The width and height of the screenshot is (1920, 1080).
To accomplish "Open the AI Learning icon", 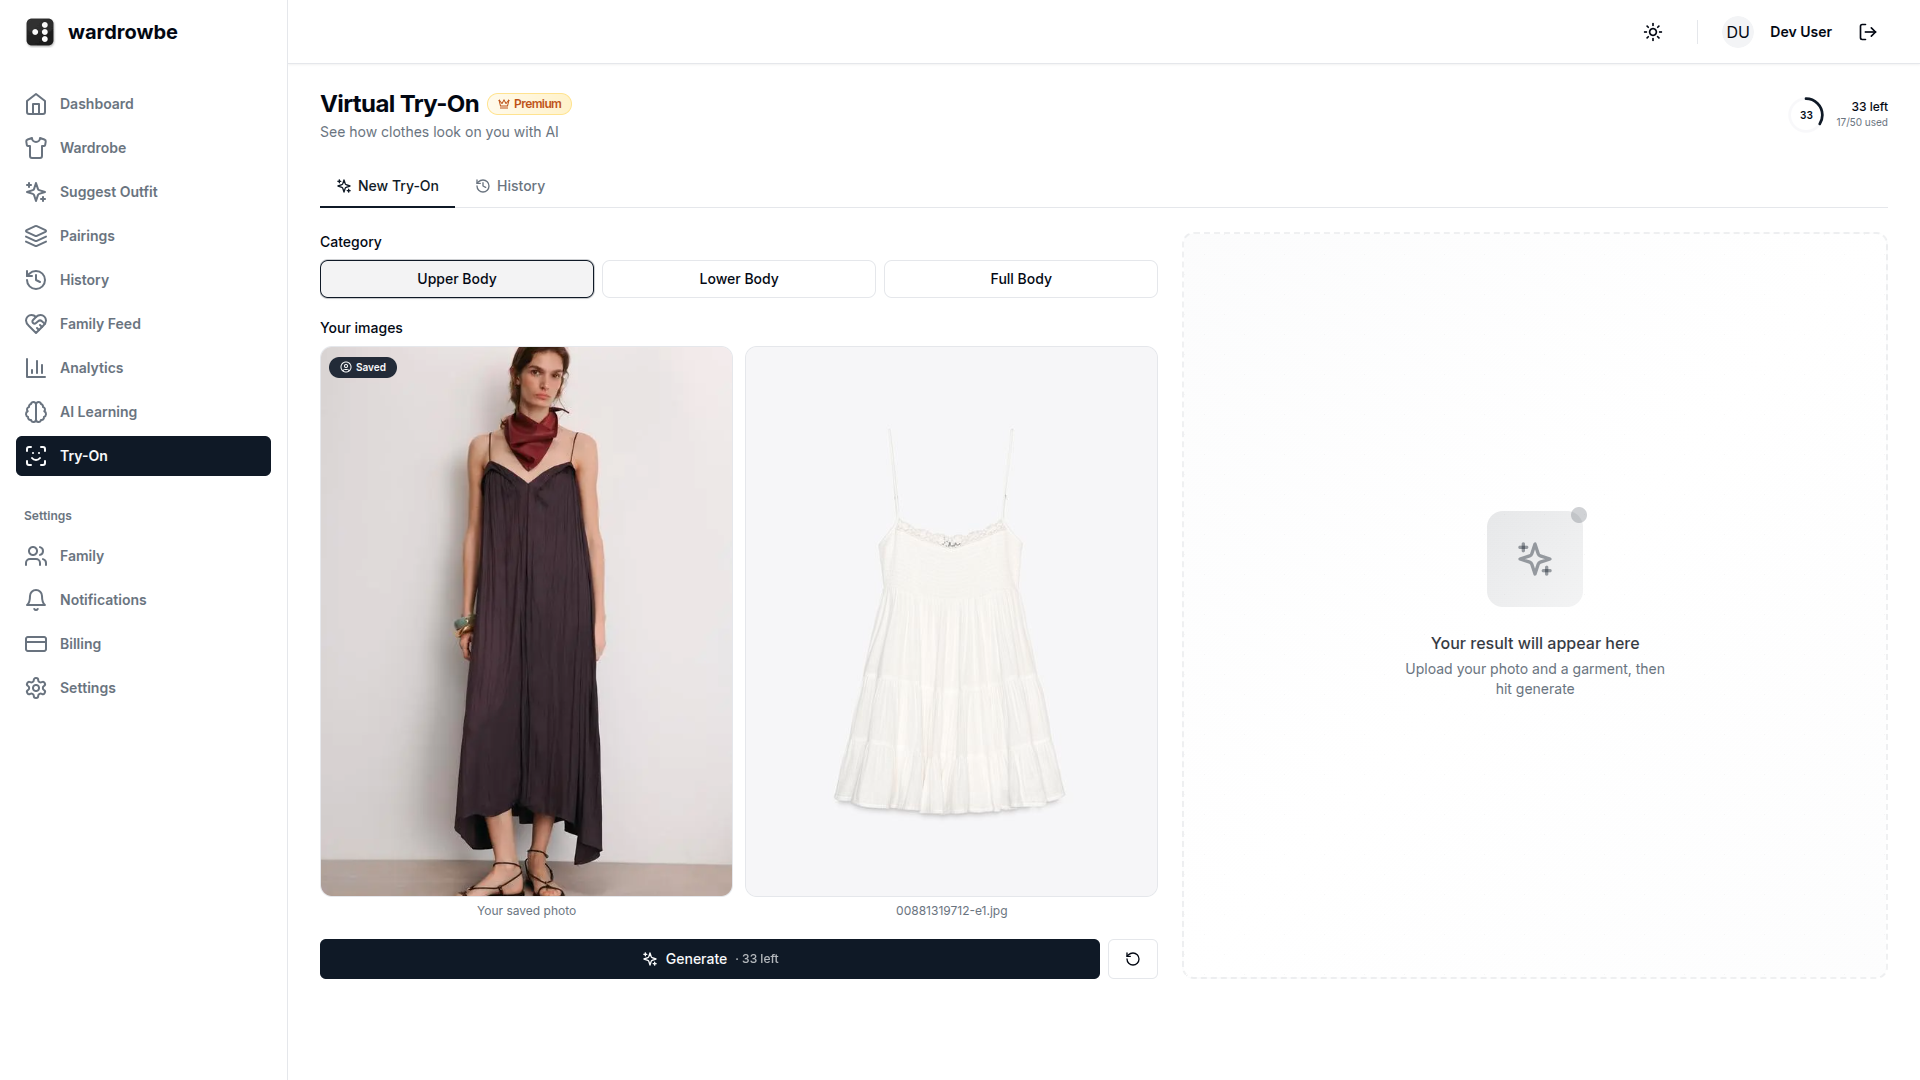I will [35, 411].
